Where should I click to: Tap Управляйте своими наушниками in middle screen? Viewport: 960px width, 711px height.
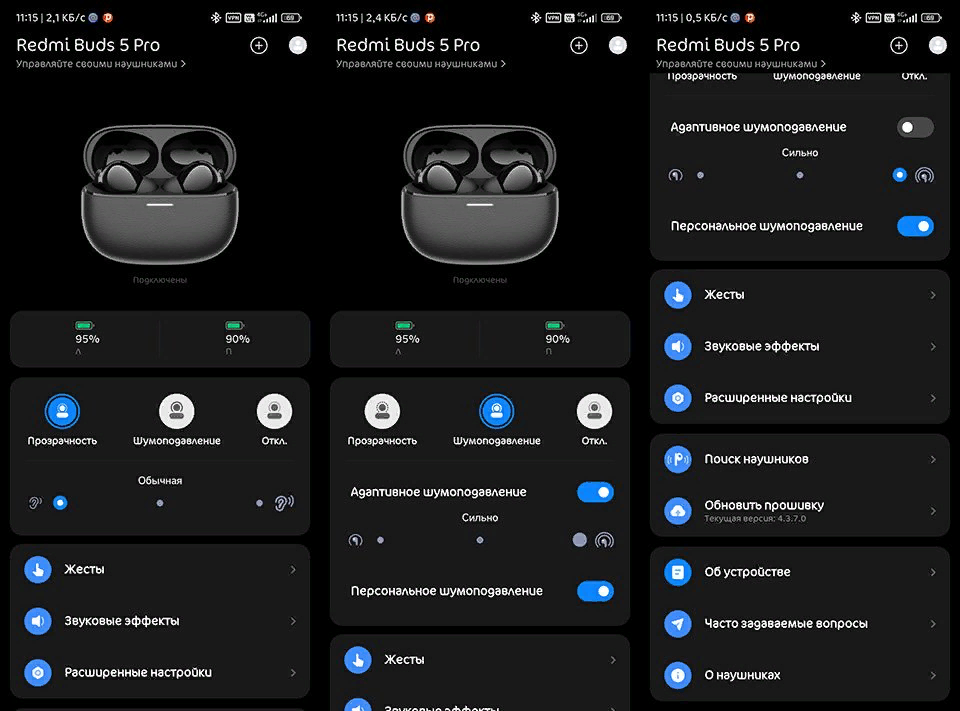(x=420, y=64)
